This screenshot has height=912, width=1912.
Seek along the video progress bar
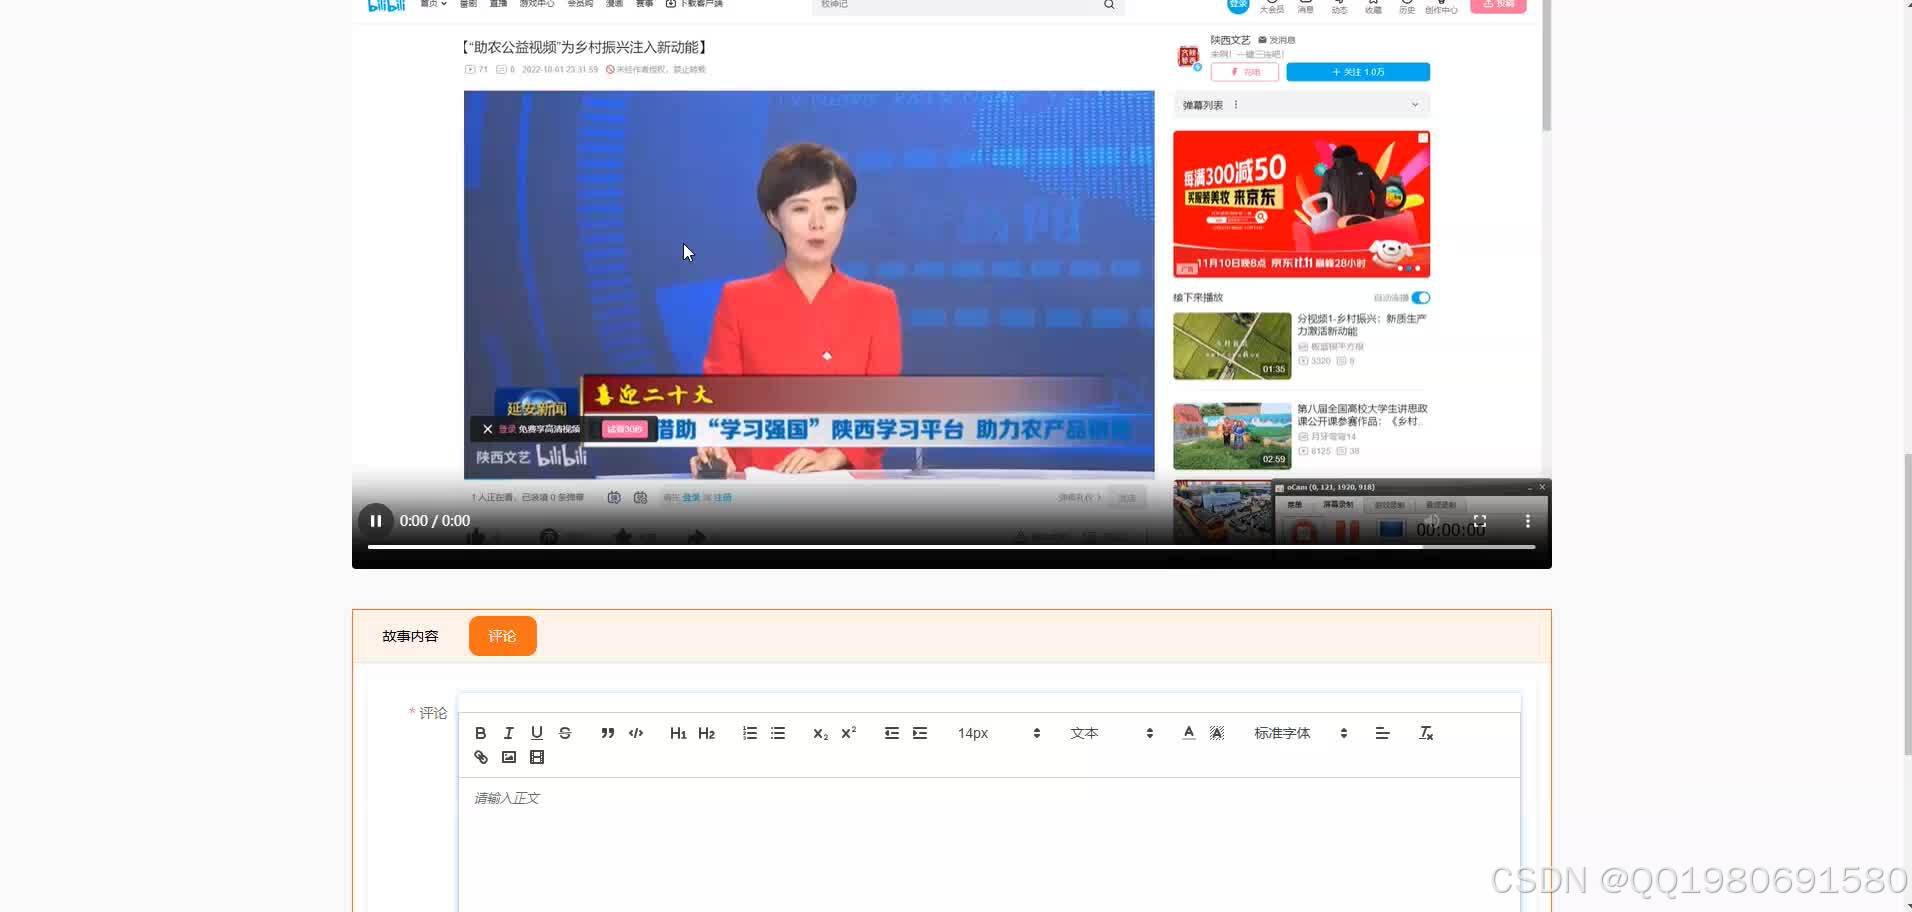pyautogui.click(x=951, y=547)
